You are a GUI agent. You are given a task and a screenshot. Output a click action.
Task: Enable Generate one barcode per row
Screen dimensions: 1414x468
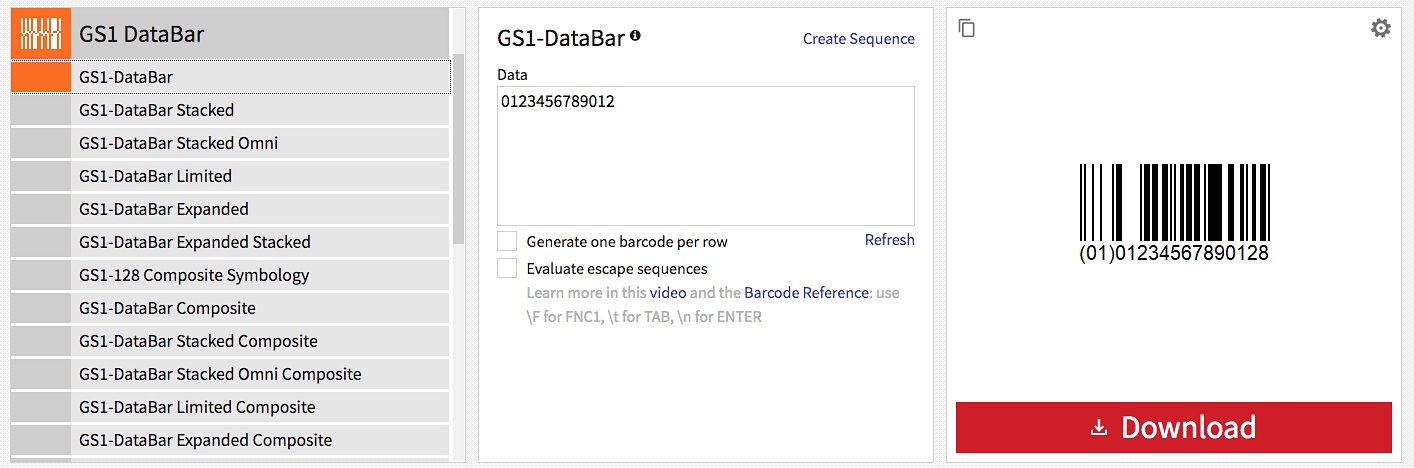pos(508,241)
